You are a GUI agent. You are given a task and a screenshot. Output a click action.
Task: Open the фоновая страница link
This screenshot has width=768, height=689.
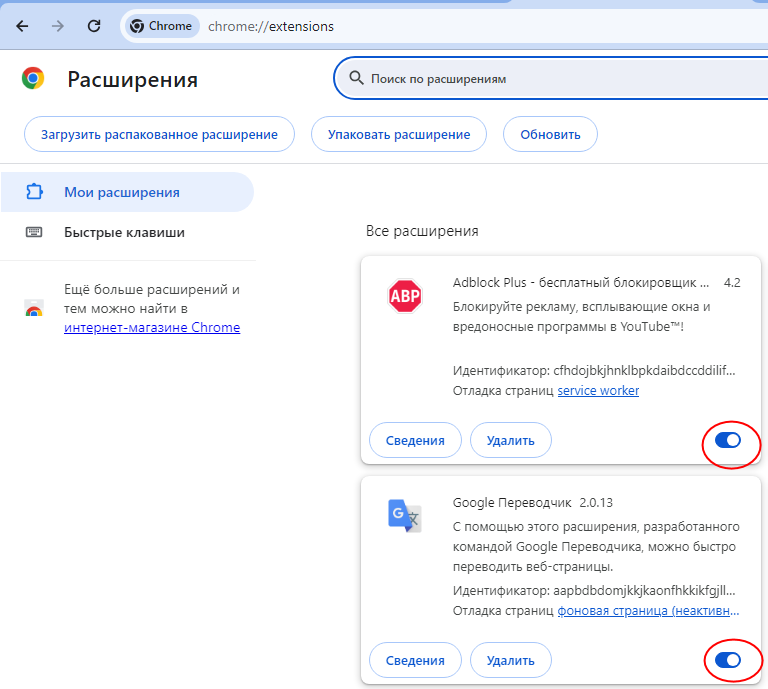tap(648, 611)
